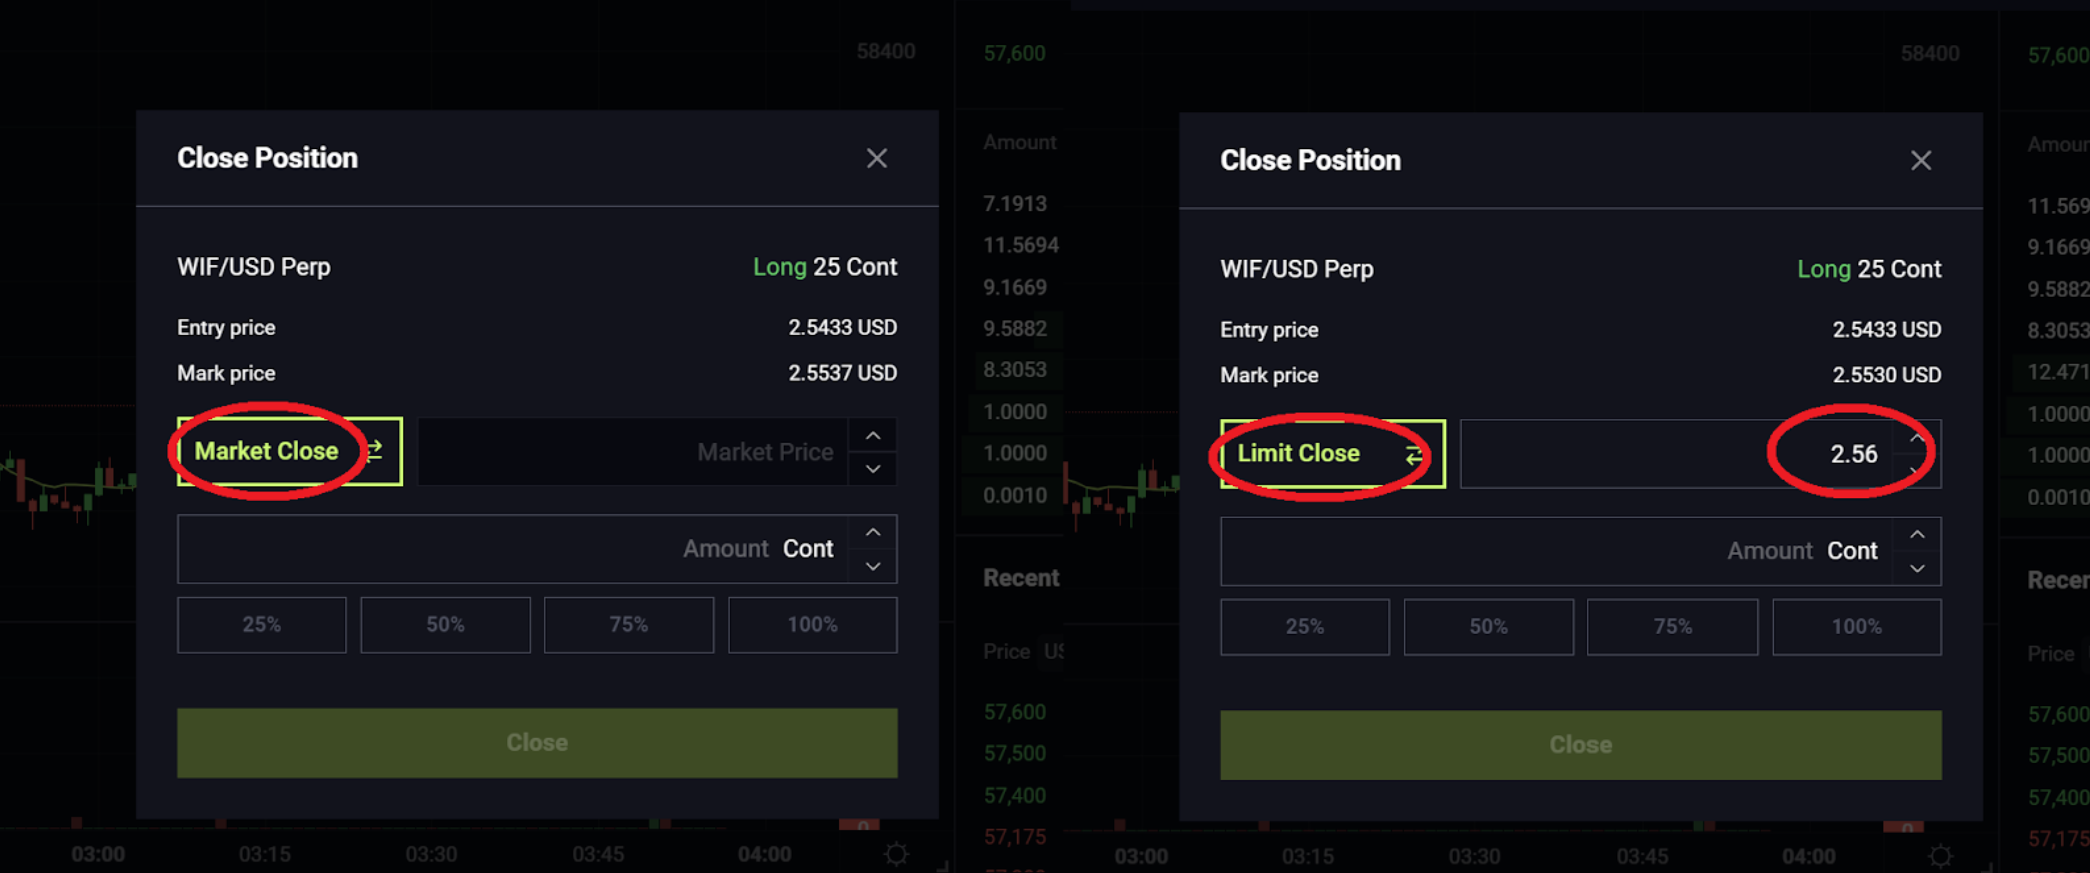Click swap arrows icon beside Limit Close
Image resolution: width=2090 pixels, height=873 pixels.
(1414, 454)
